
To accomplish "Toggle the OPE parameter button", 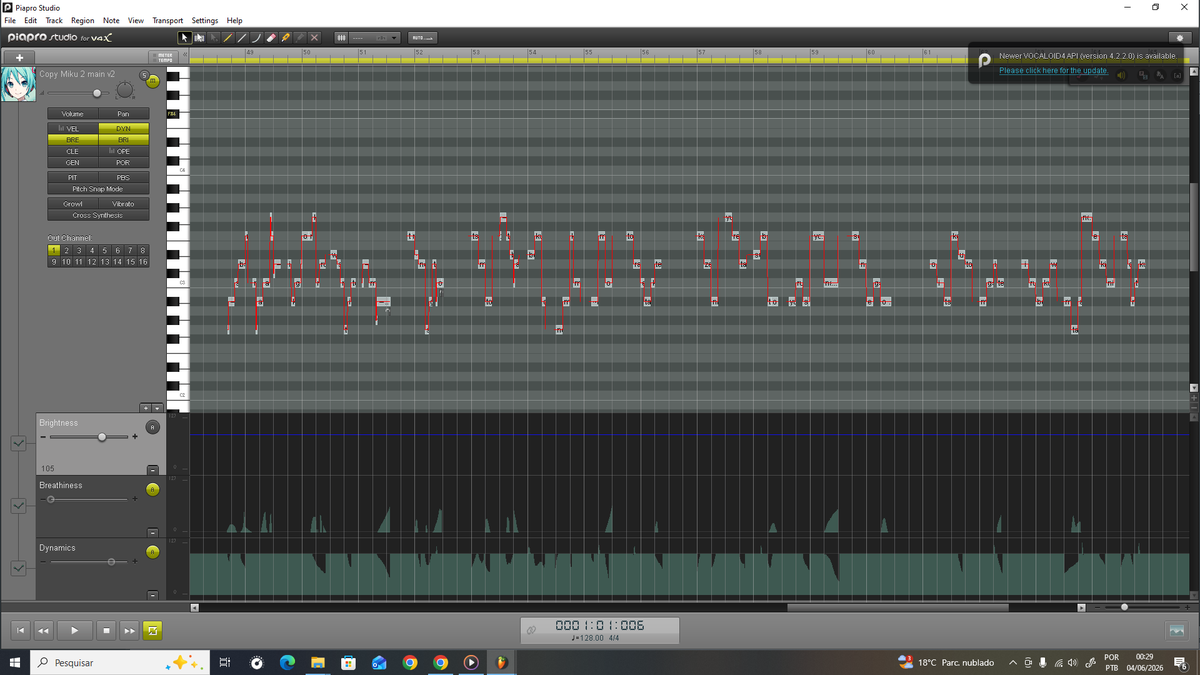I will pyautogui.click(x=123, y=151).
